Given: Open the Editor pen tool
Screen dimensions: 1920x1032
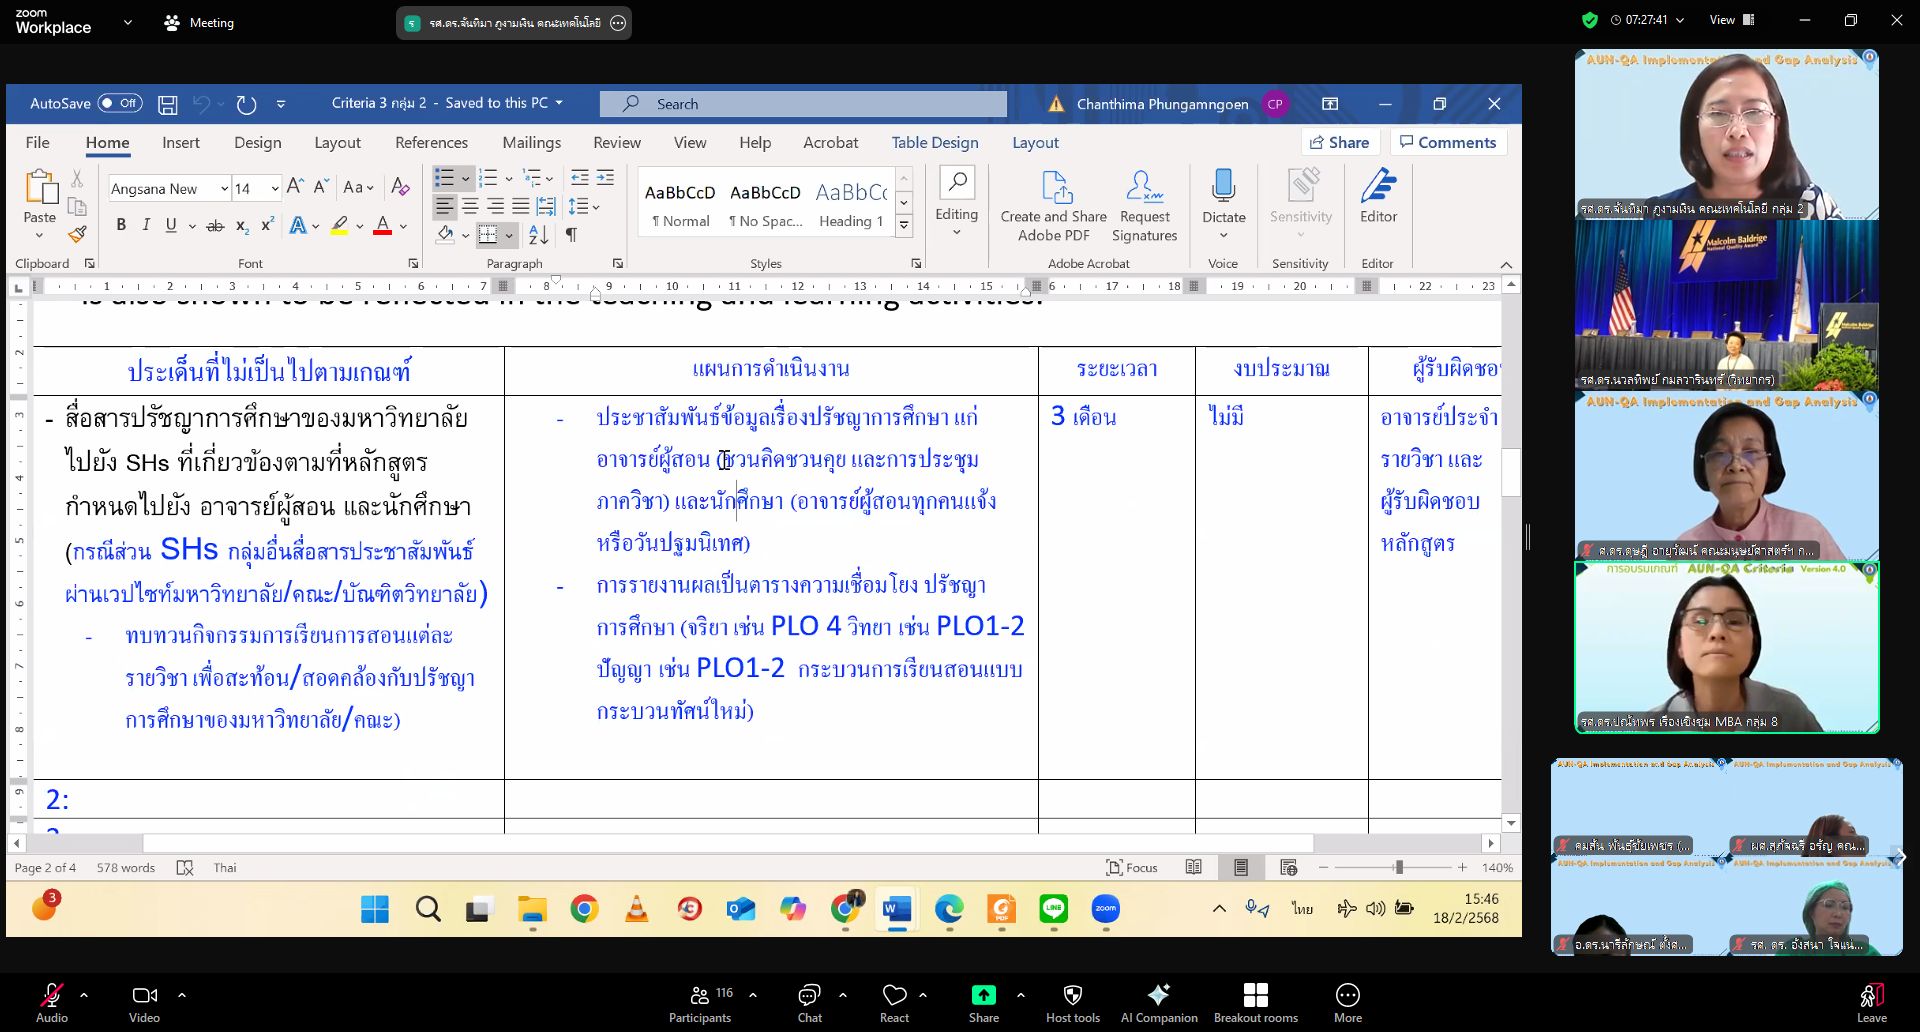Looking at the screenshot, I should [x=1378, y=197].
